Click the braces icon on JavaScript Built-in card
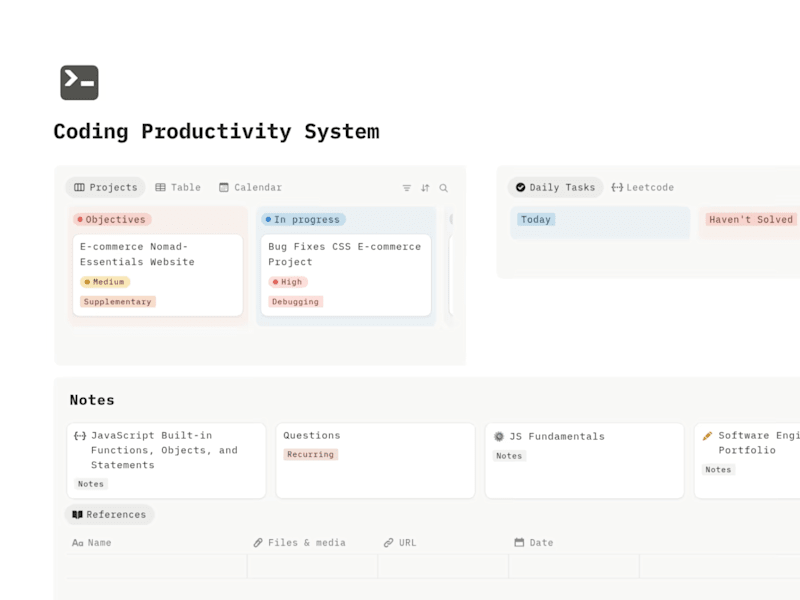The width and height of the screenshot is (800, 600). pyautogui.click(x=80, y=436)
